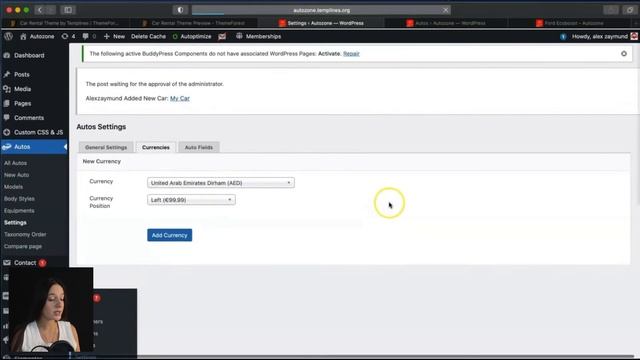Open the My Car link
This screenshot has height=360, width=640.
tap(180, 98)
